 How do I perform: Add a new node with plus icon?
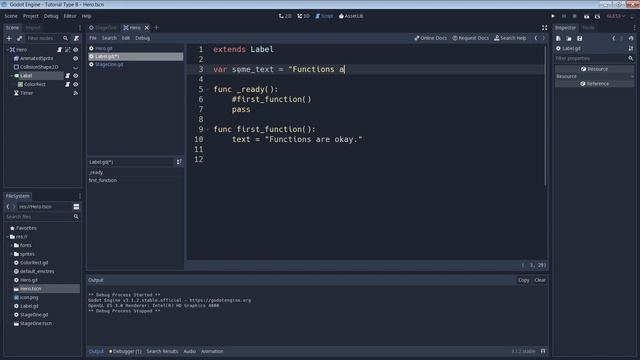[9, 38]
